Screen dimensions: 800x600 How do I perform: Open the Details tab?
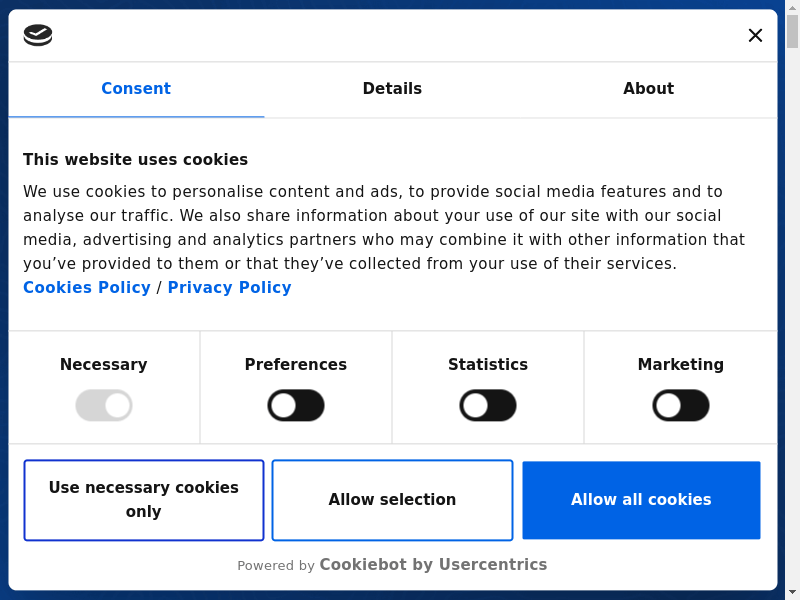(x=392, y=89)
